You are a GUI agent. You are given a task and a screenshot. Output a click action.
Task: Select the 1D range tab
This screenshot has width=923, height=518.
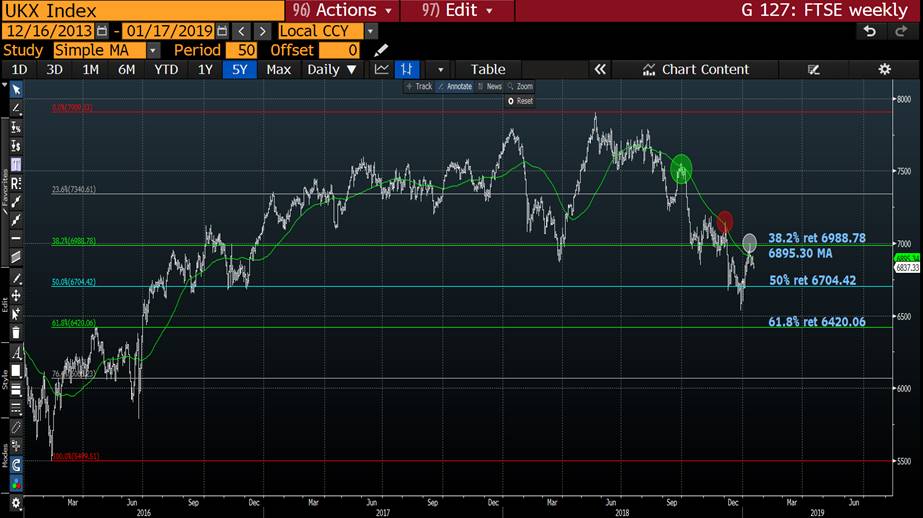coord(19,69)
